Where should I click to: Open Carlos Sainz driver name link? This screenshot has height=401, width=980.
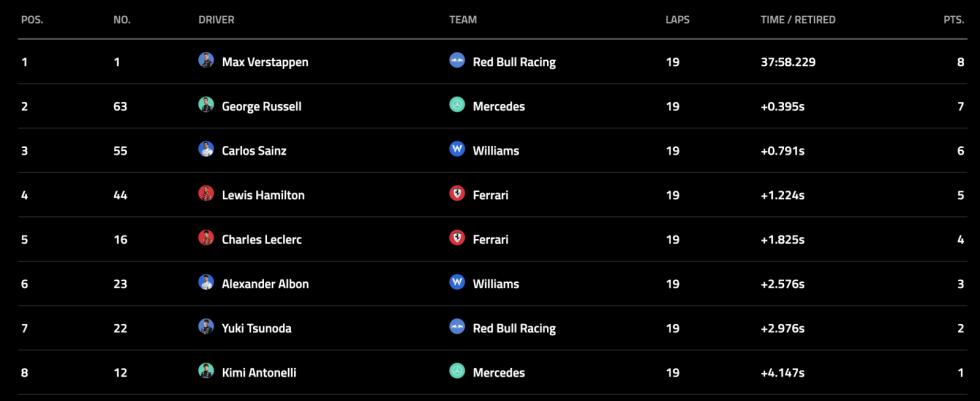(x=254, y=151)
